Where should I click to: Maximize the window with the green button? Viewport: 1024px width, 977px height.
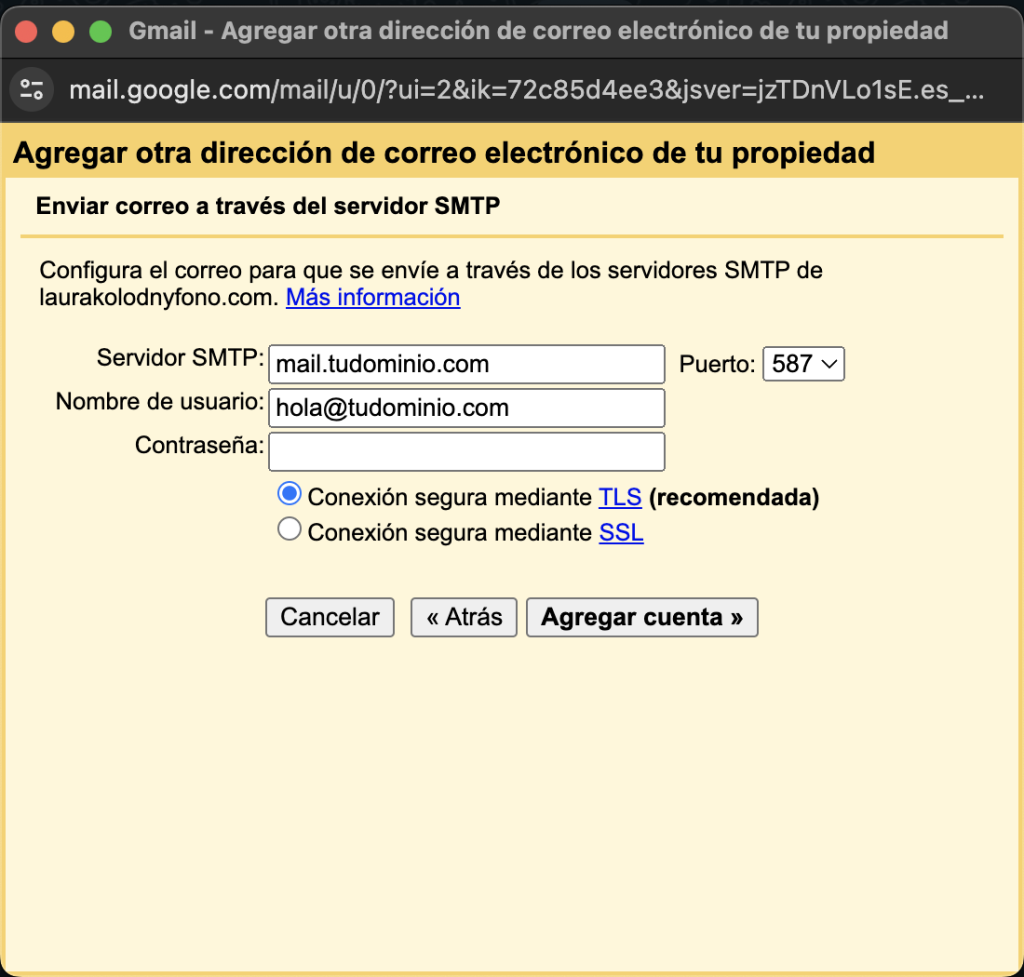[x=100, y=32]
